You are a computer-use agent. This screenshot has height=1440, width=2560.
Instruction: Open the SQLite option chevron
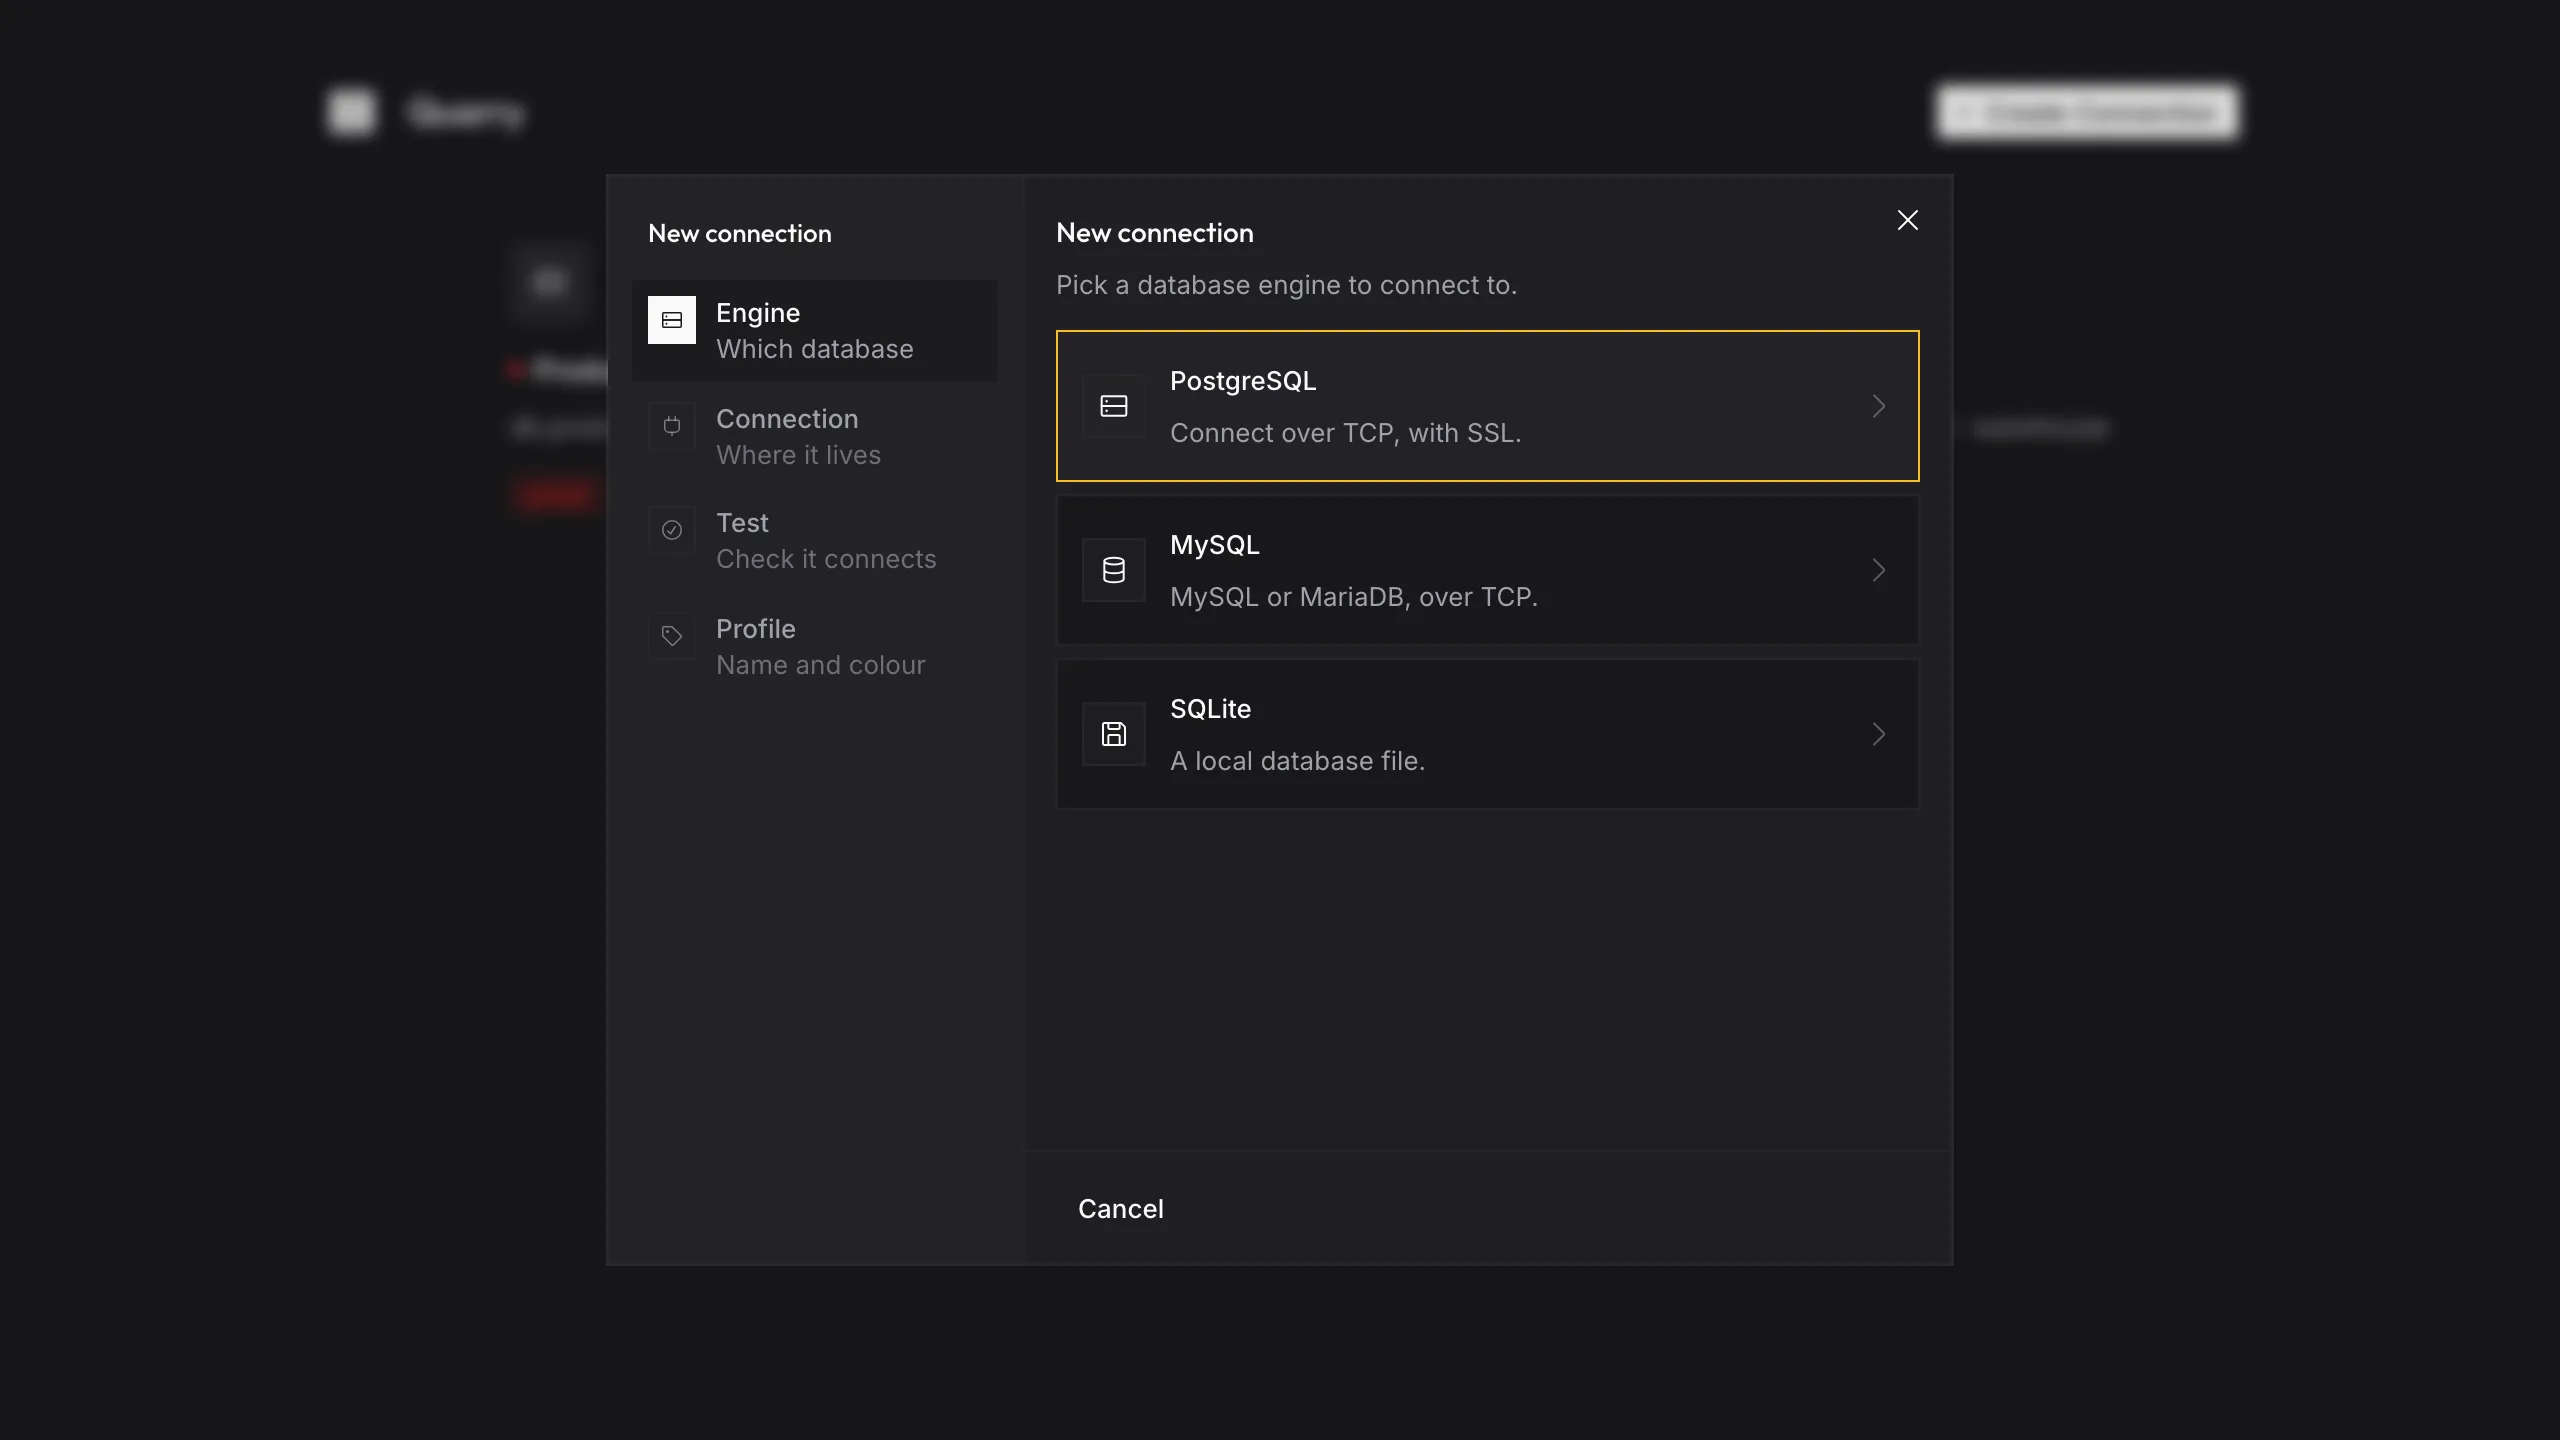[1878, 734]
